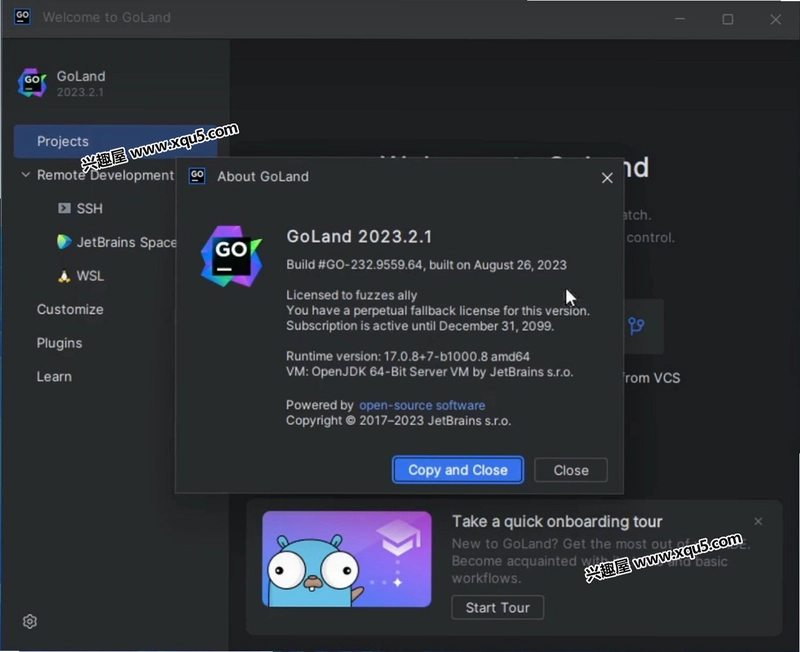Select SSH remote option
800x652 pixels.
[x=90, y=208]
